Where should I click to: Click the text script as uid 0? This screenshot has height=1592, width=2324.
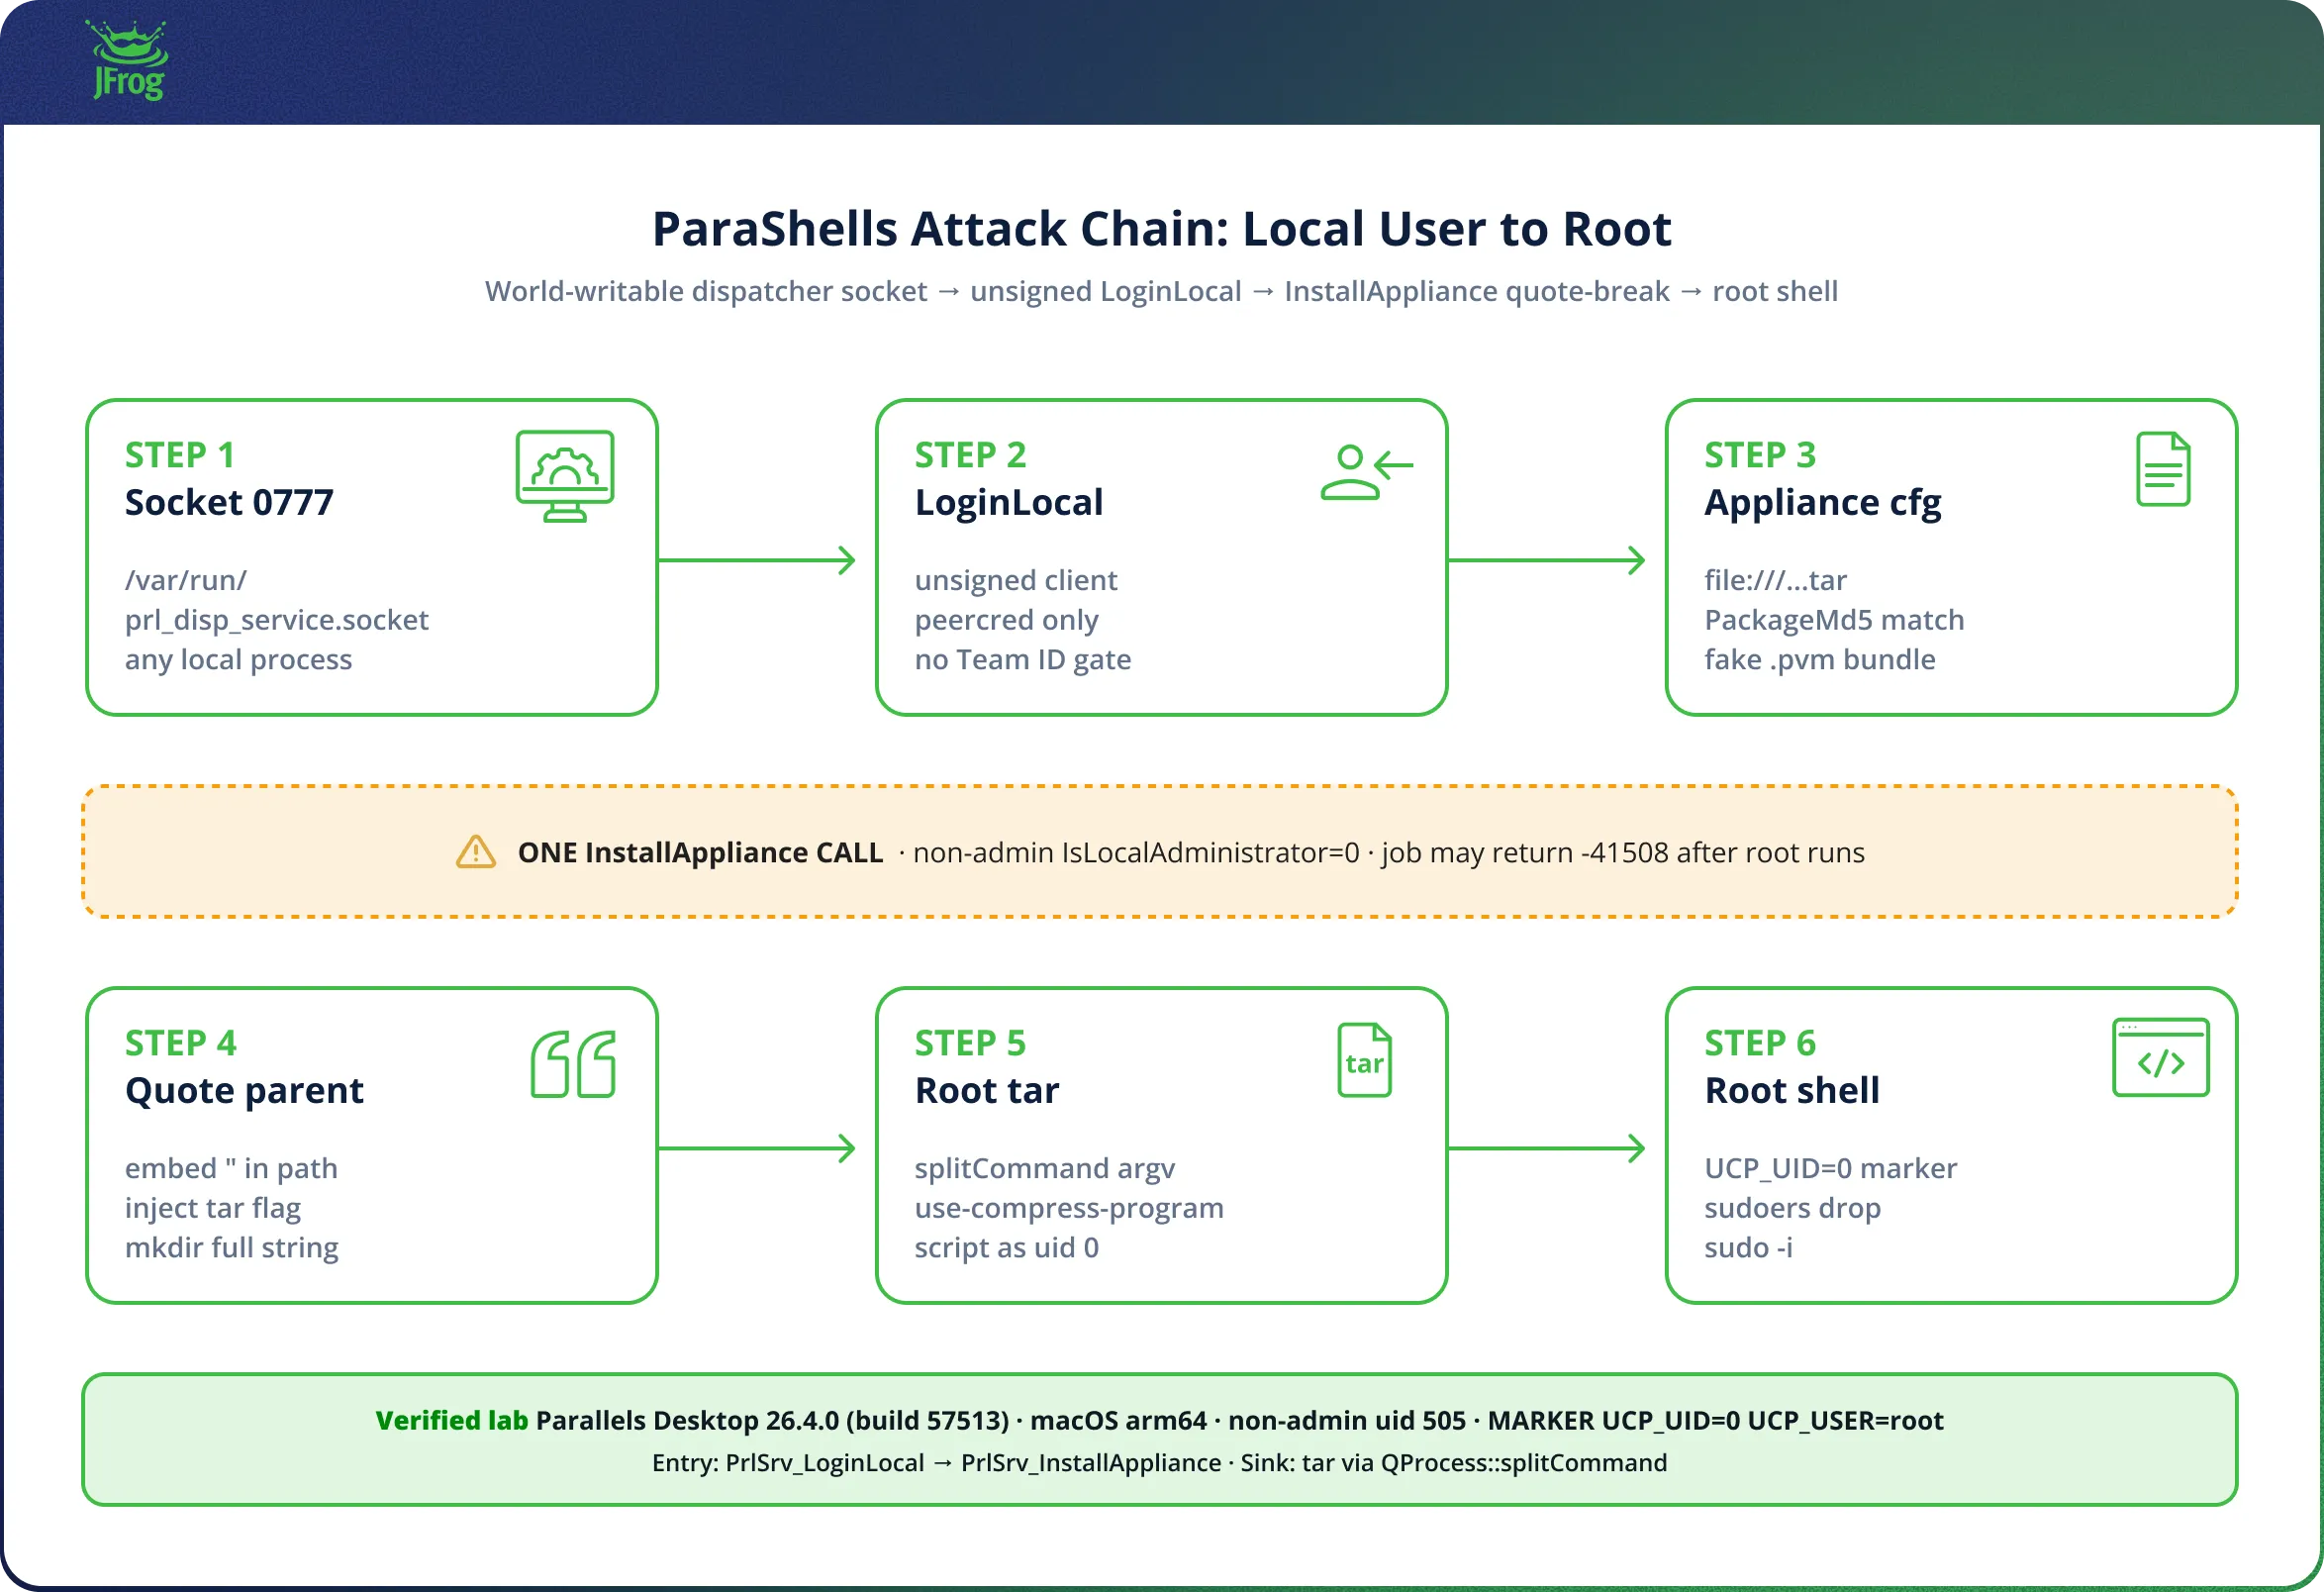pyautogui.click(x=1006, y=1248)
